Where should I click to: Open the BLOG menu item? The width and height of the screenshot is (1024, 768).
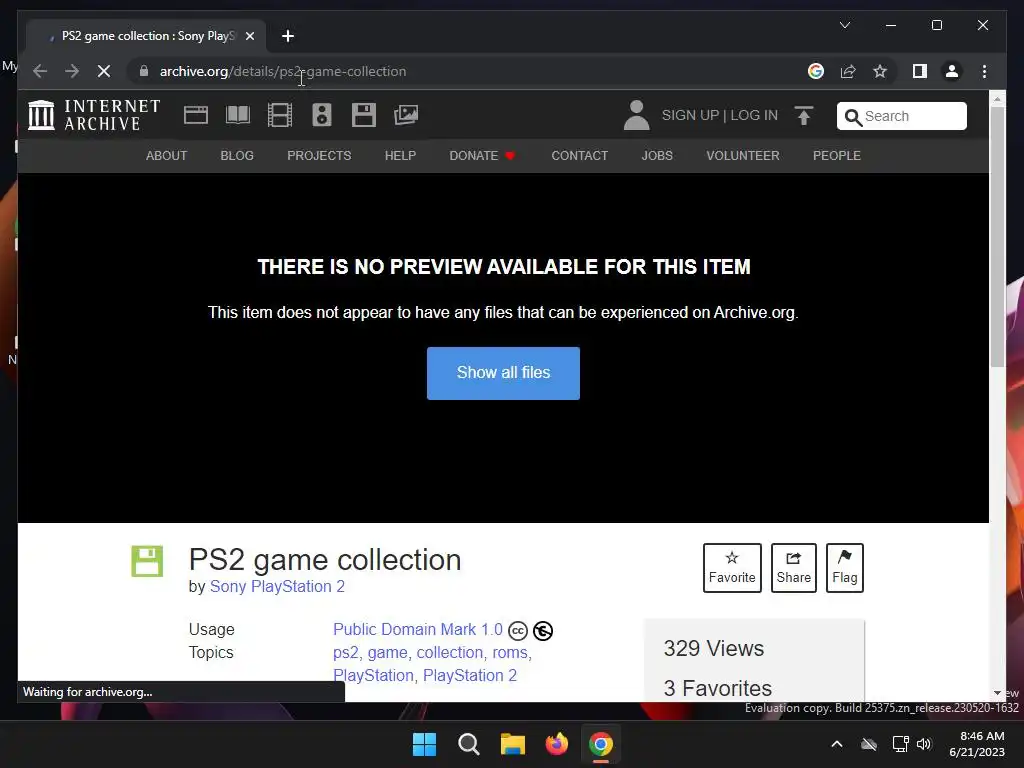[x=237, y=156]
